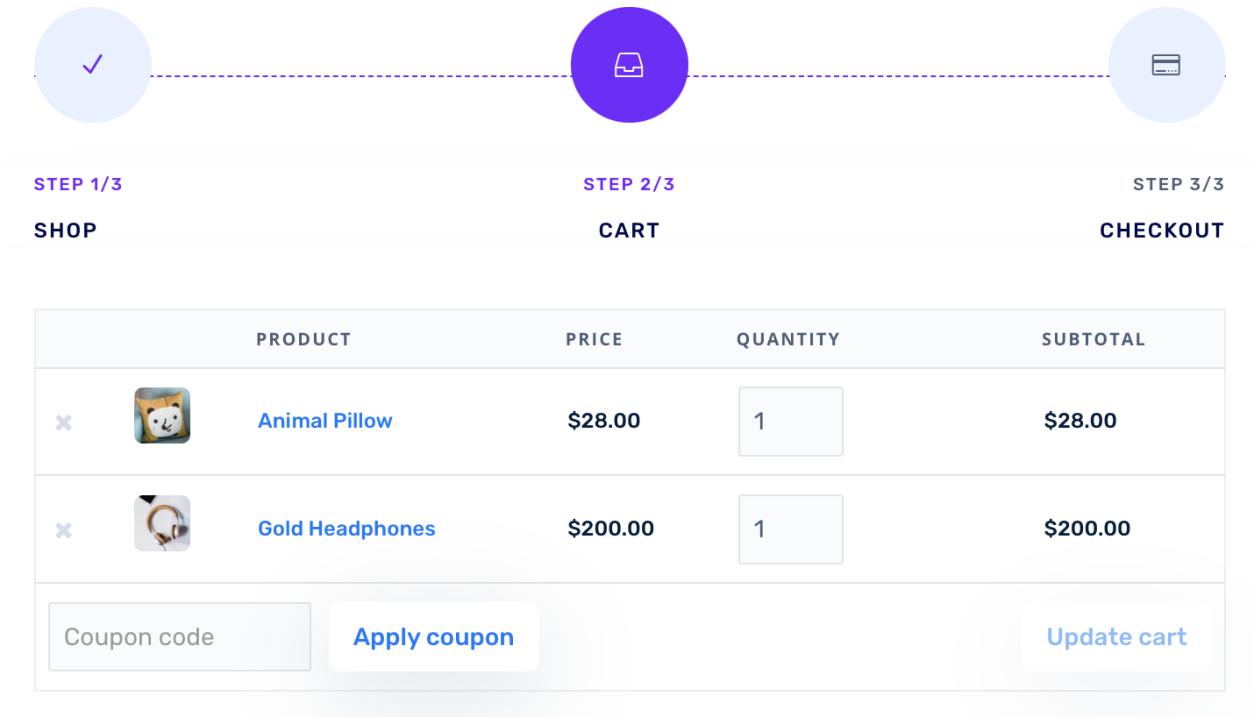Remove Gold Headphones using its X icon

click(63, 530)
